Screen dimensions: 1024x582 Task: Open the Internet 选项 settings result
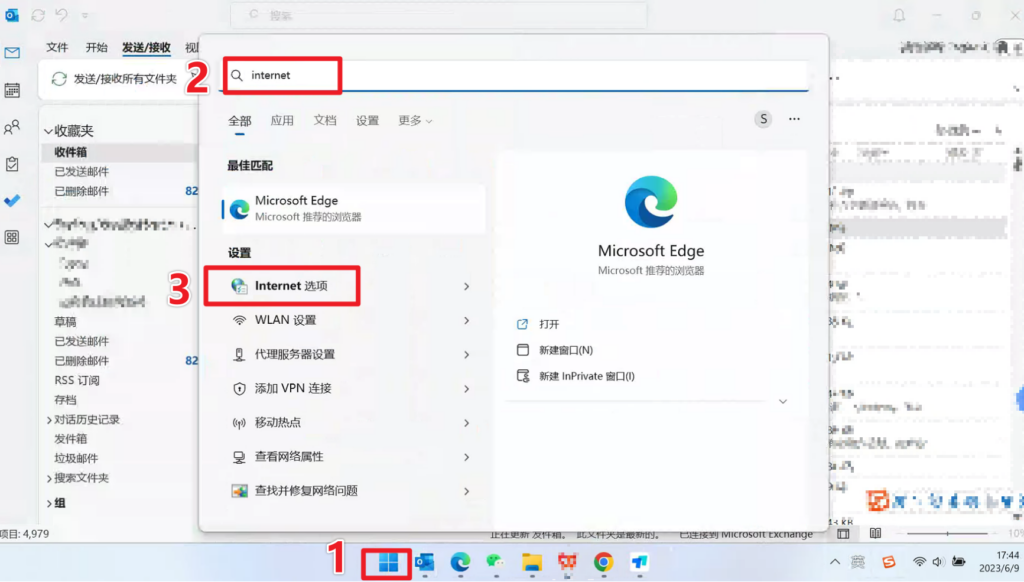[291, 286]
